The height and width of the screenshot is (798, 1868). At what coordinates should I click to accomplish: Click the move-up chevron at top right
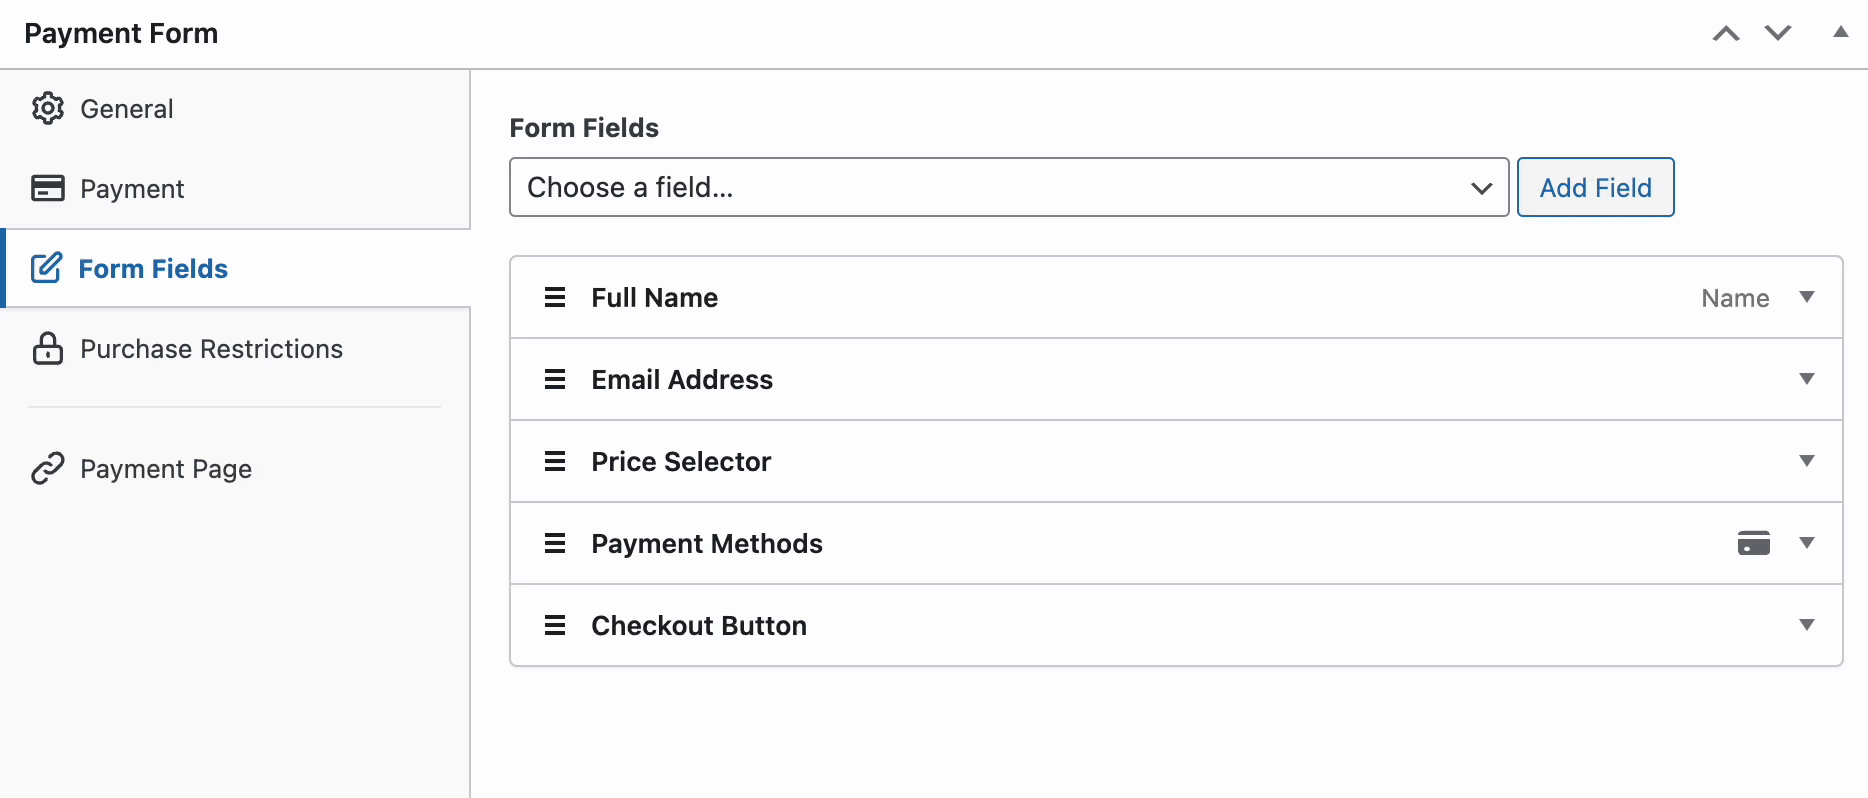point(1725,33)
